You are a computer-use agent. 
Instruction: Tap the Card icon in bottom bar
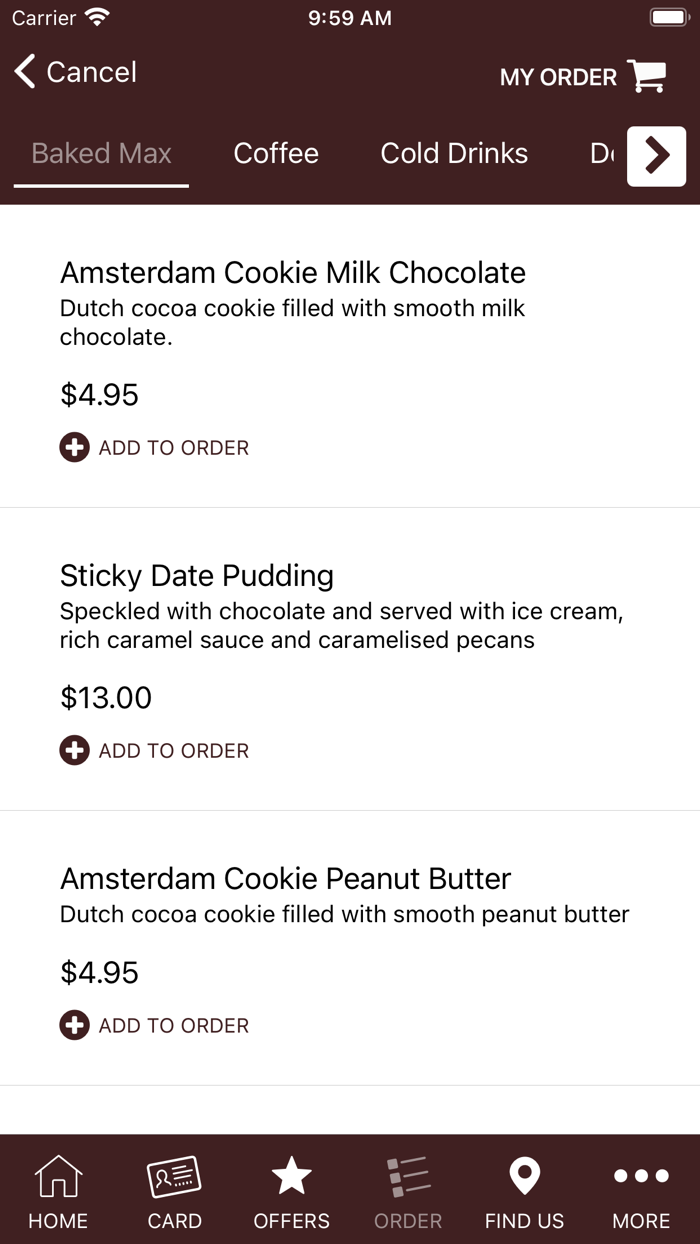point(174,1188)
